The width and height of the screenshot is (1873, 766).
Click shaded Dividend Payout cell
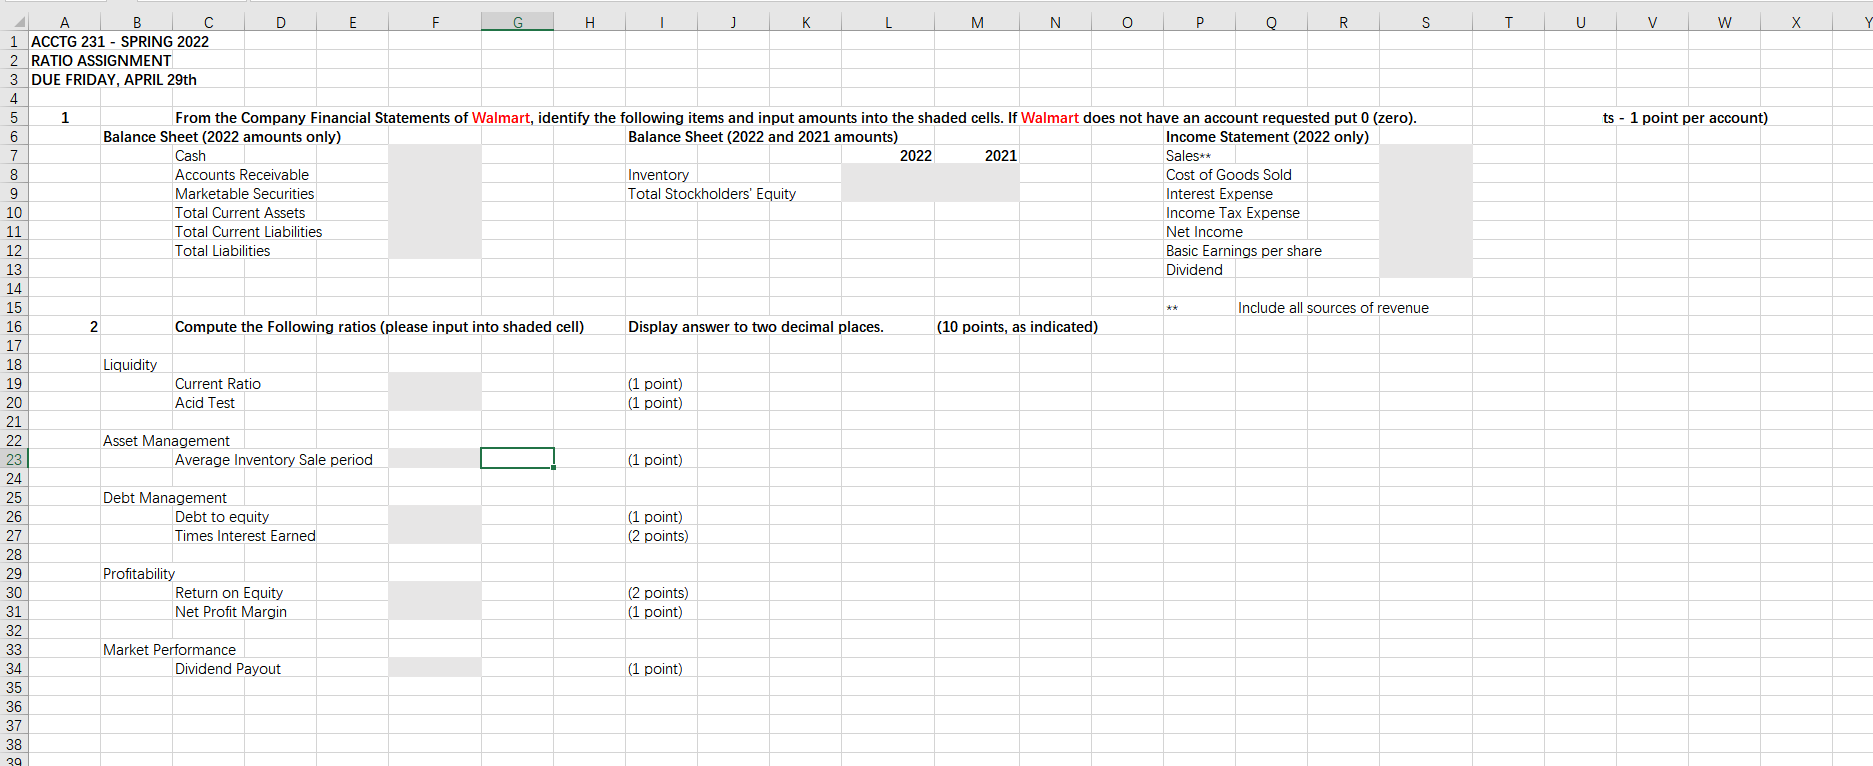[x=434, y=668]
